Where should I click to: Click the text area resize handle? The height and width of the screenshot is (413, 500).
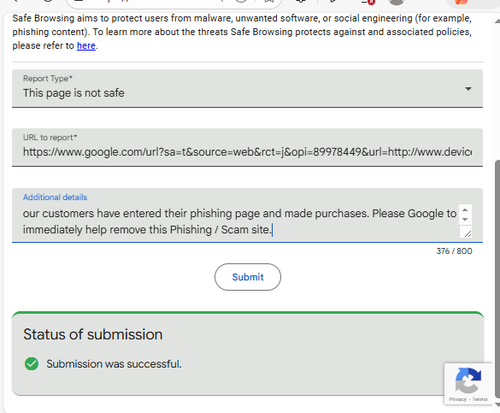[x=467, y=233]
